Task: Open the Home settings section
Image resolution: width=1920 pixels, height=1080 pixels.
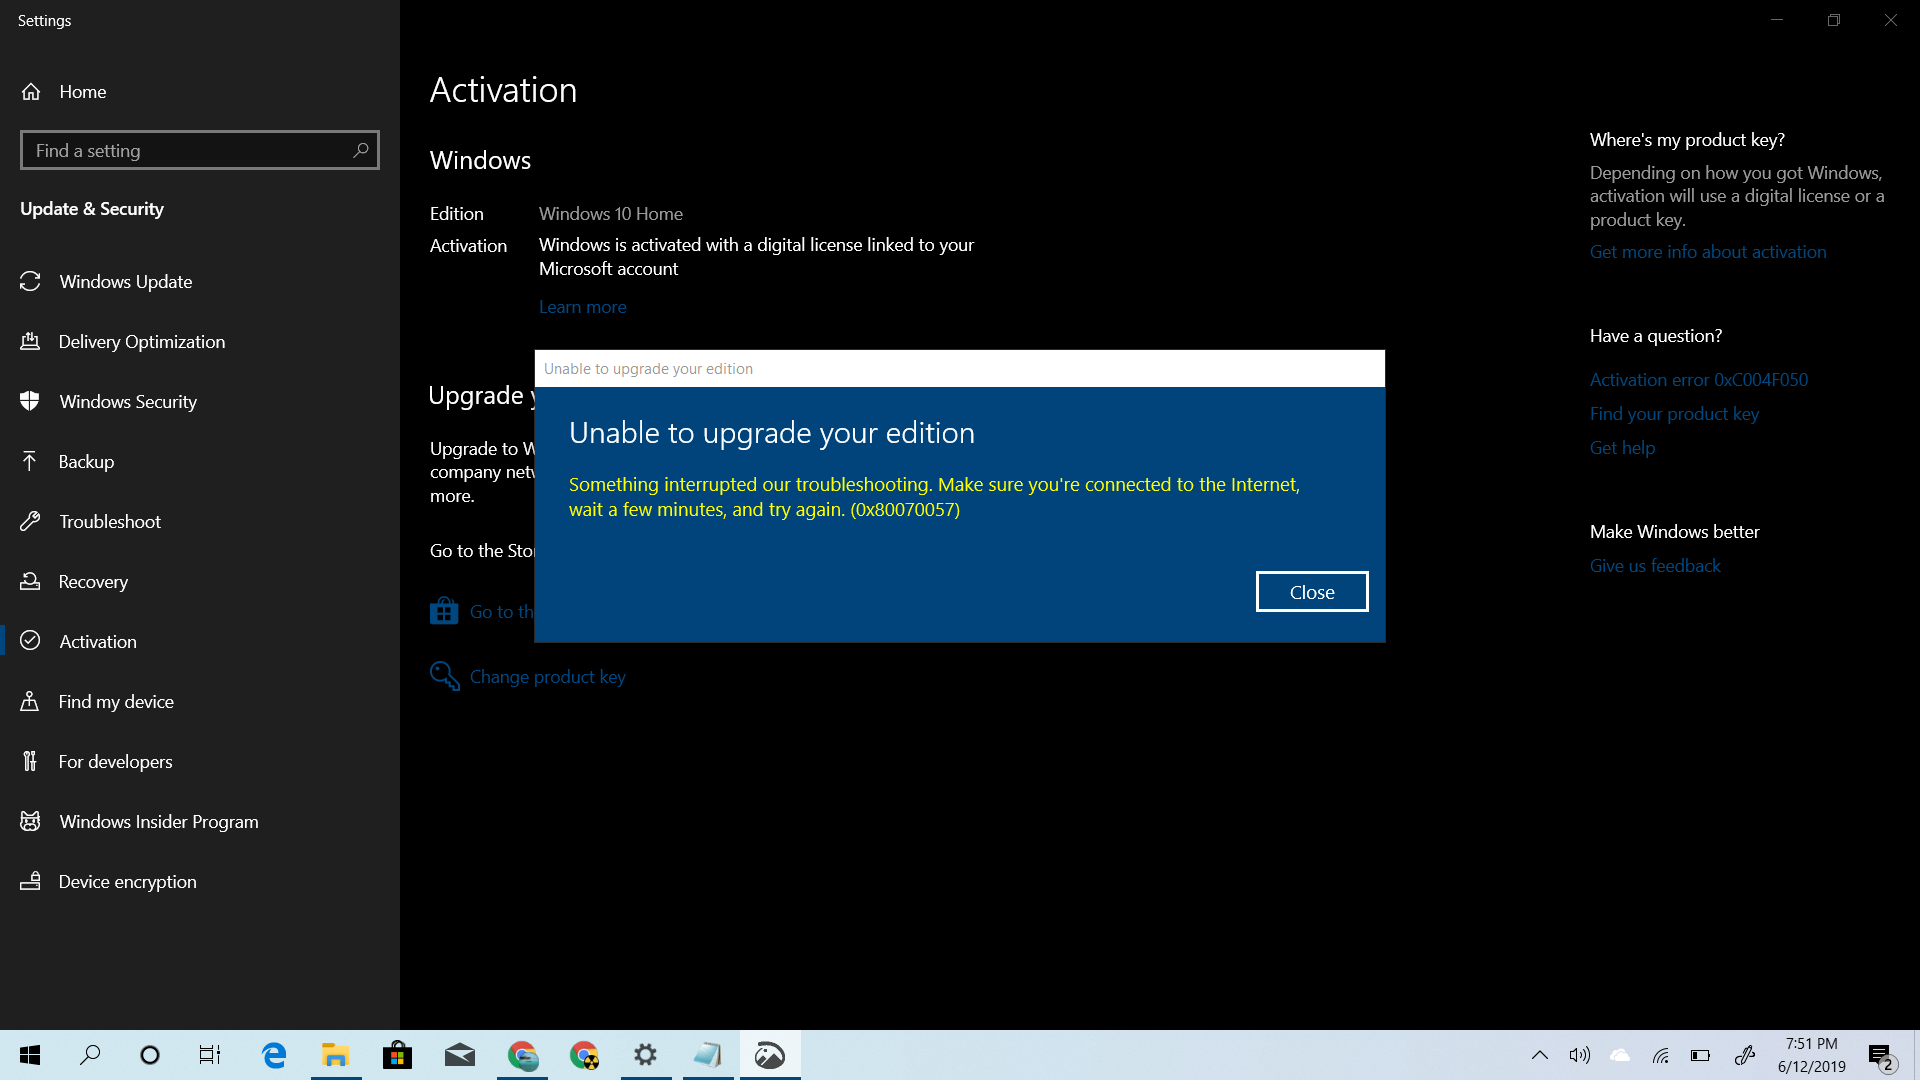Action: (82, 91)
